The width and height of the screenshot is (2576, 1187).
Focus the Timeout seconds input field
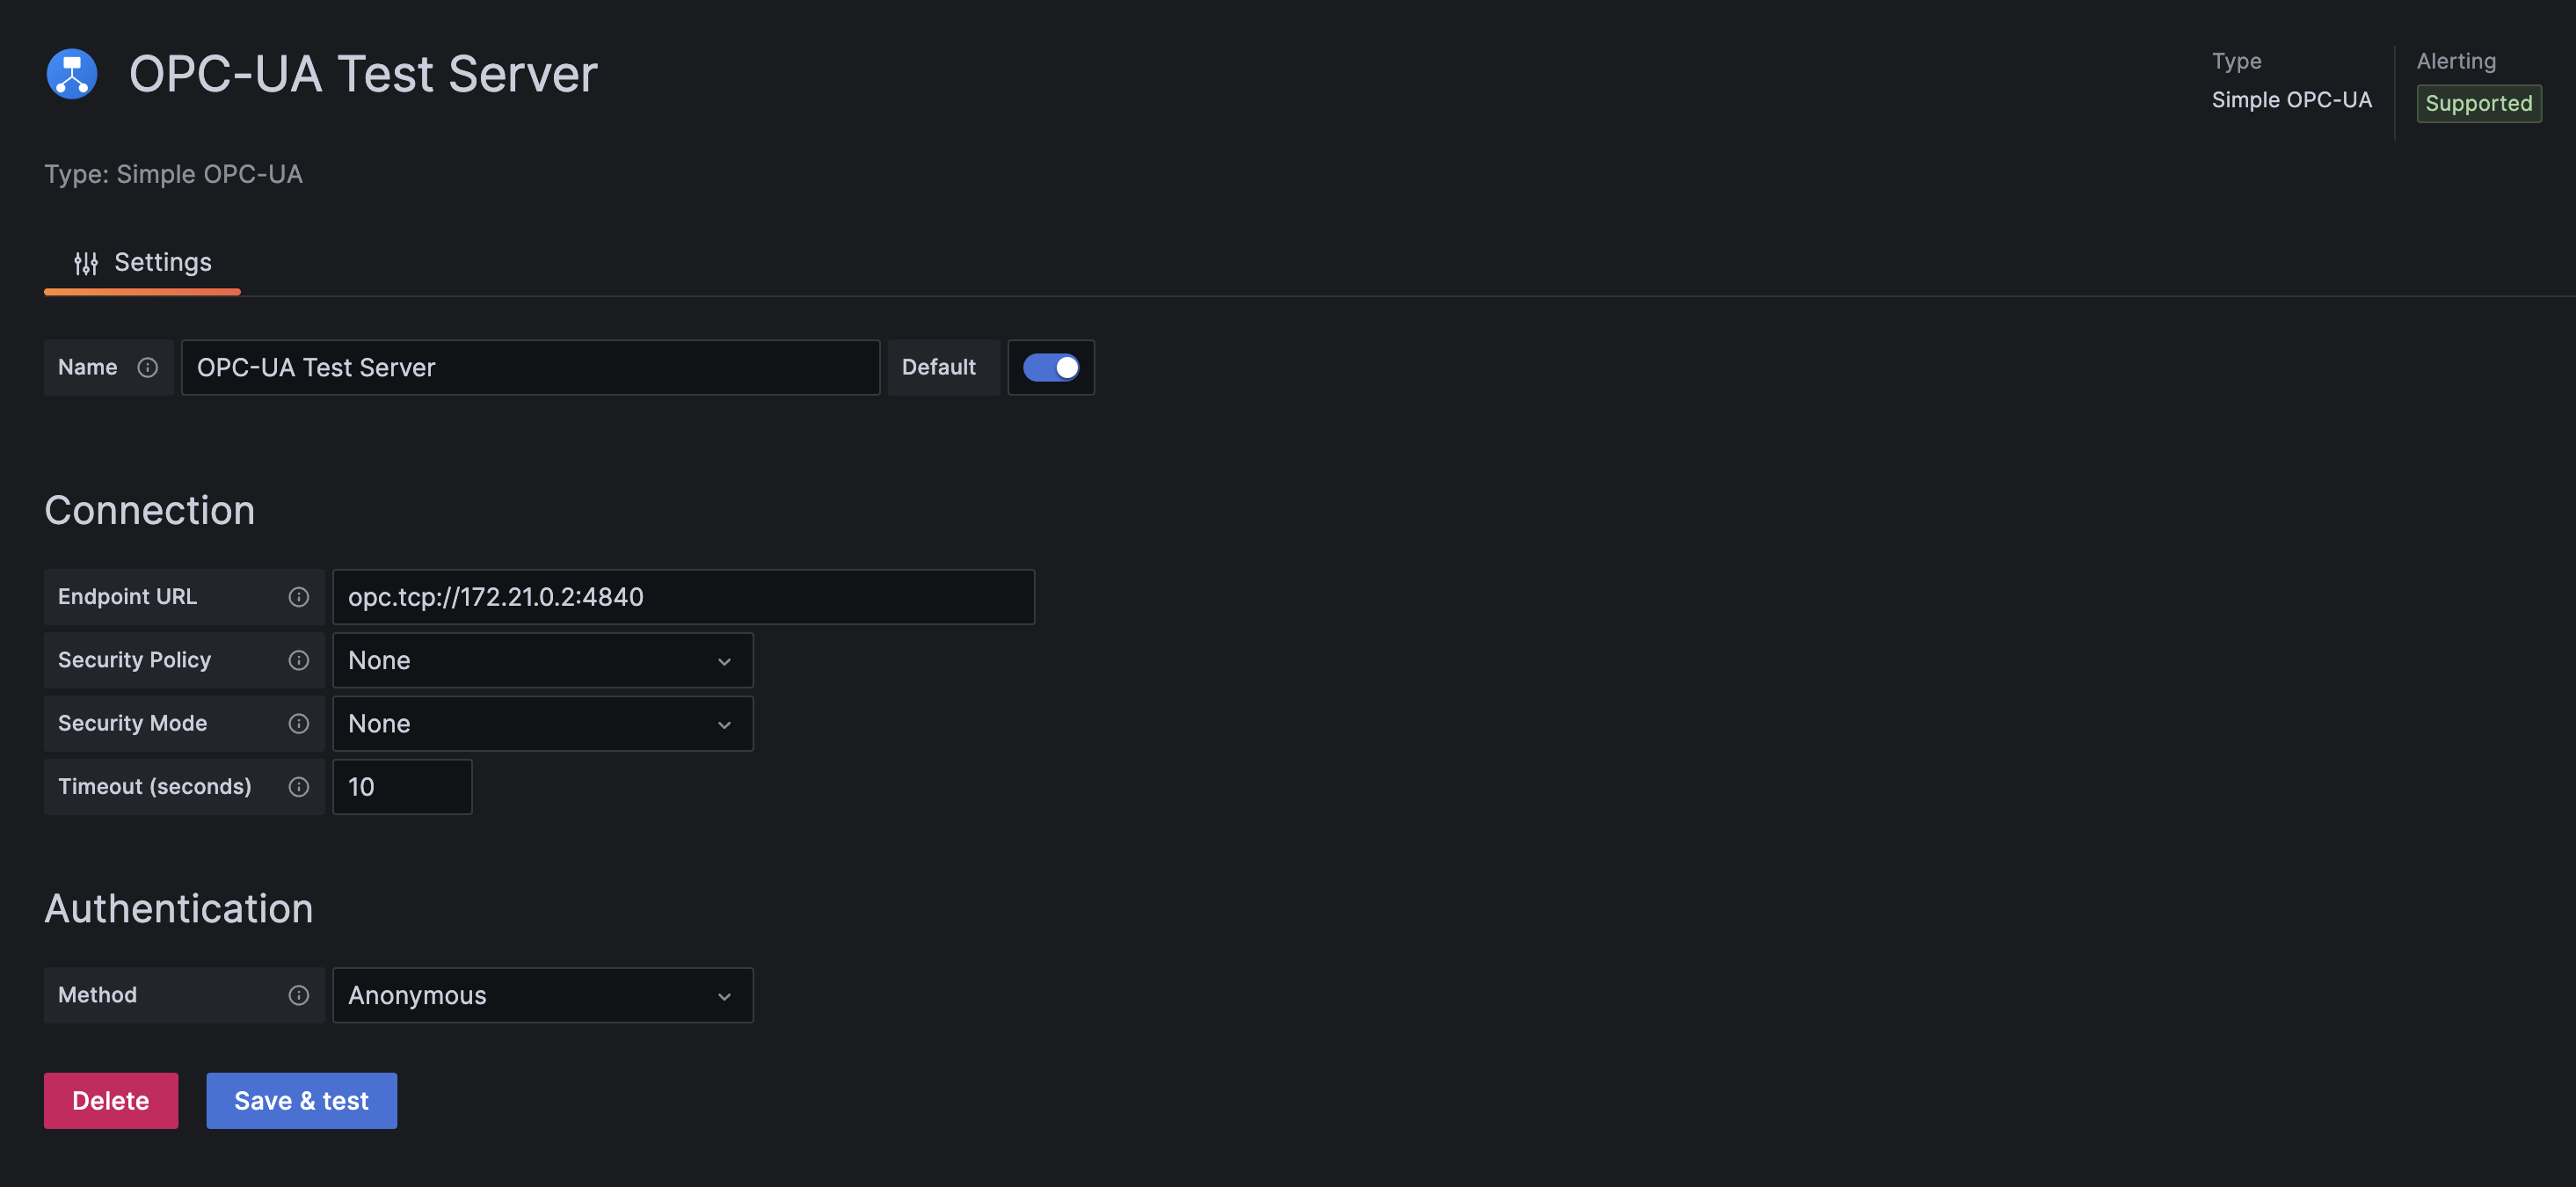click(402, 787)
